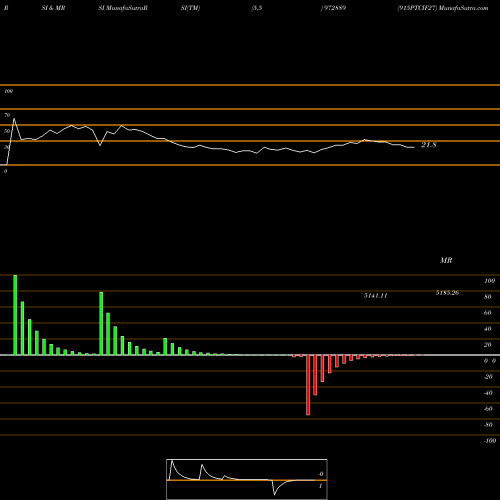The width and height of the screenshot is (500, 500).
Task: Click the MR axis label -80
Action: point(488,425)
